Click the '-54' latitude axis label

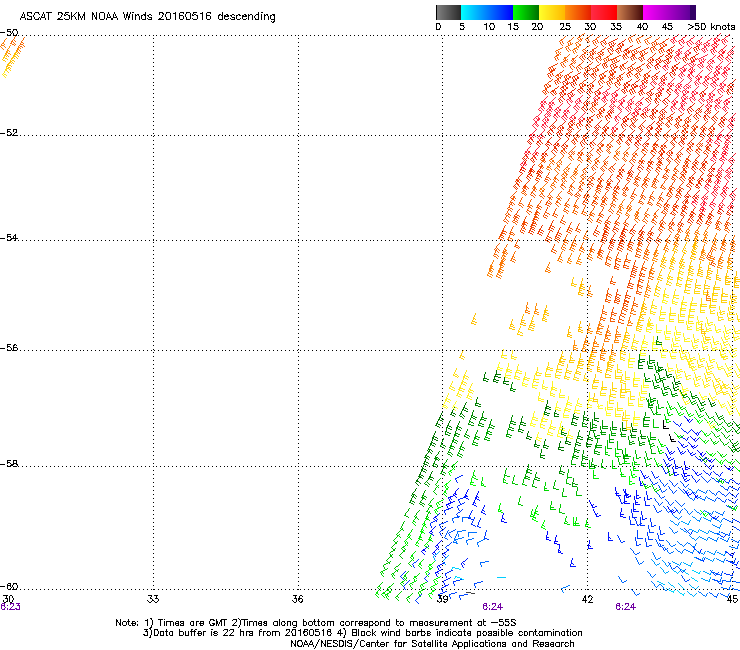[9, 237]
